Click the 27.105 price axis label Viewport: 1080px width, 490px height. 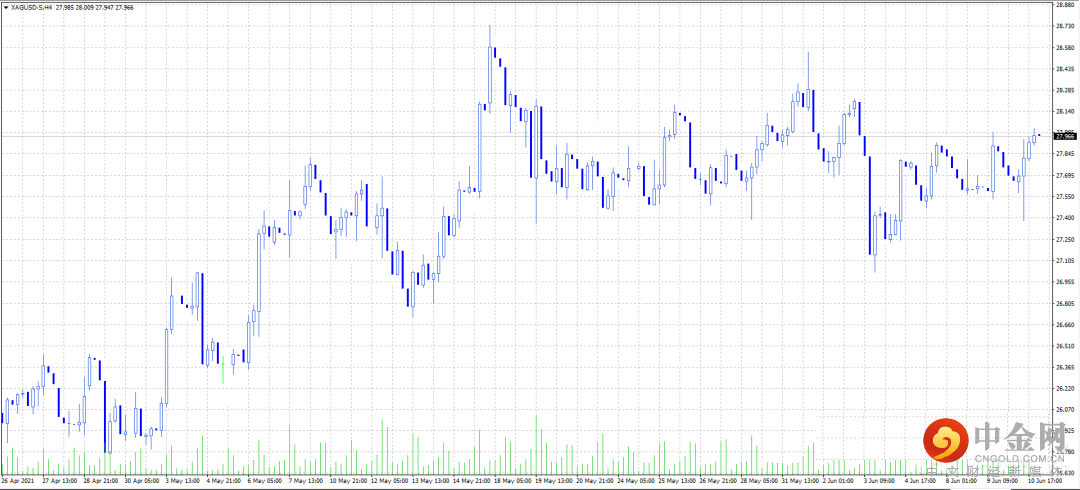[x=1065, y=261]
